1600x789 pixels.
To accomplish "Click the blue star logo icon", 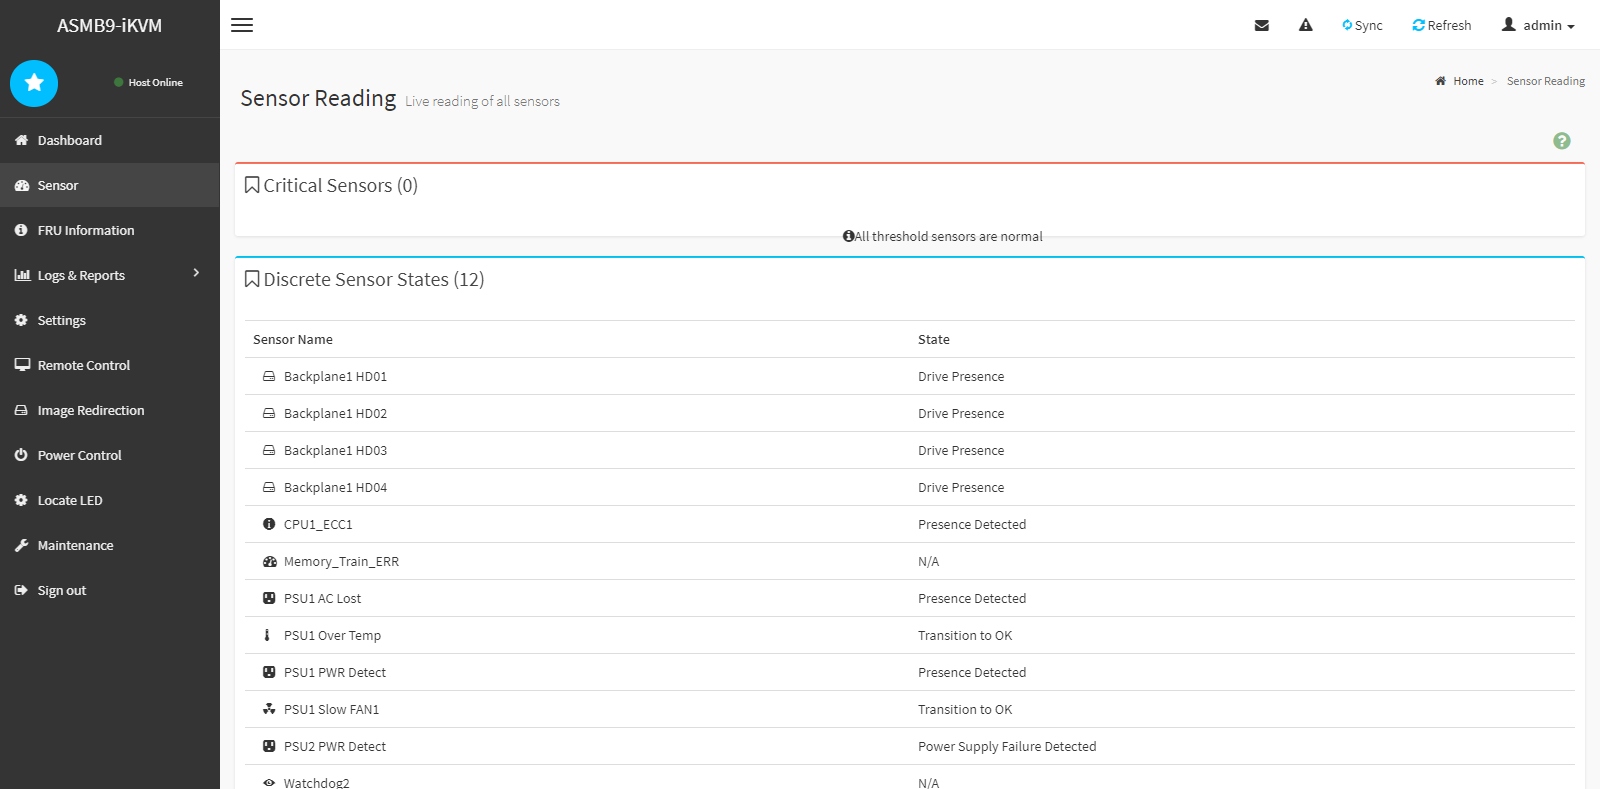I will [x=34, y=83].
